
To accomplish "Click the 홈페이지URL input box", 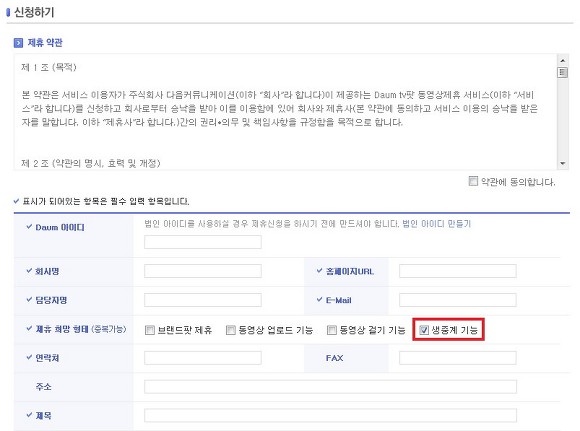I will (458, 271).
